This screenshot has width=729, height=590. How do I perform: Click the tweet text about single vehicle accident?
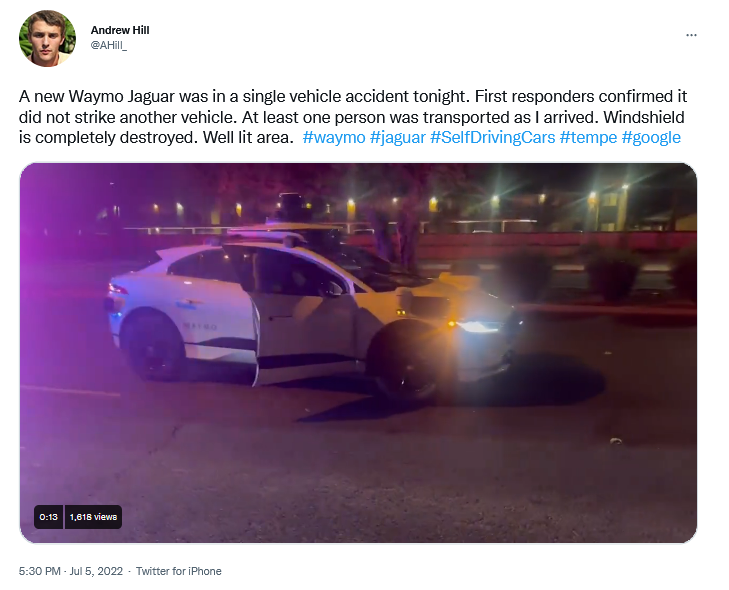[x=352, y=117]
